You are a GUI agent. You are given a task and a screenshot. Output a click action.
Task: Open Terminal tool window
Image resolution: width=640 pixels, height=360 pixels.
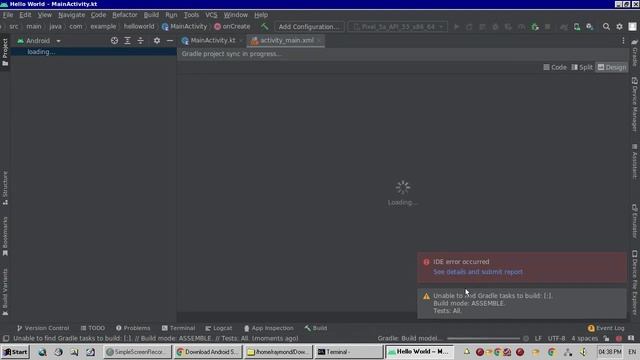(x=178, y=328)
